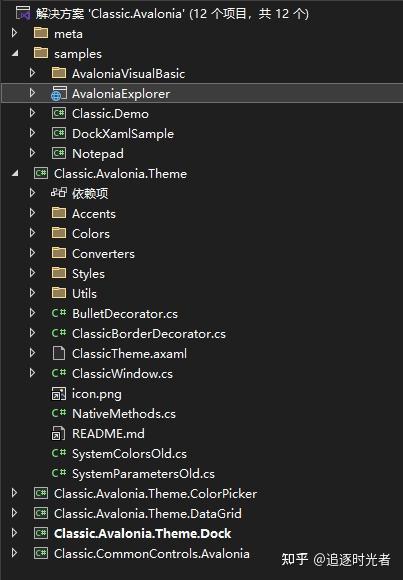Click the meta folder icon

tap(41, 33)
